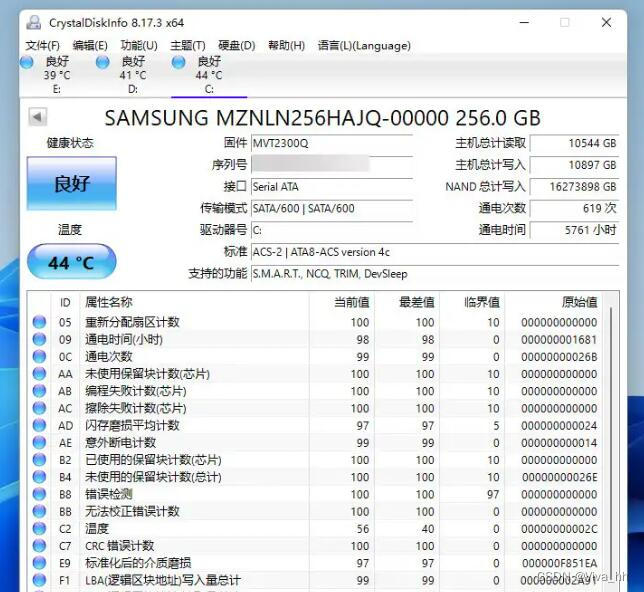Click status orb for ID BB row
This screenshot has width=644, height=592.
point(39,511)
